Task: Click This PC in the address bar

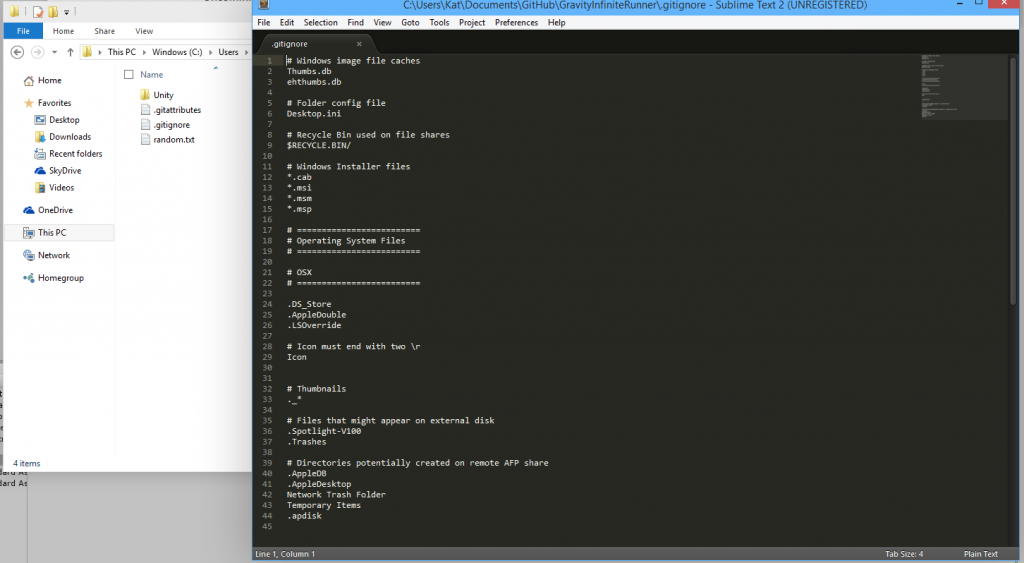Action: (x=121, y=52)
